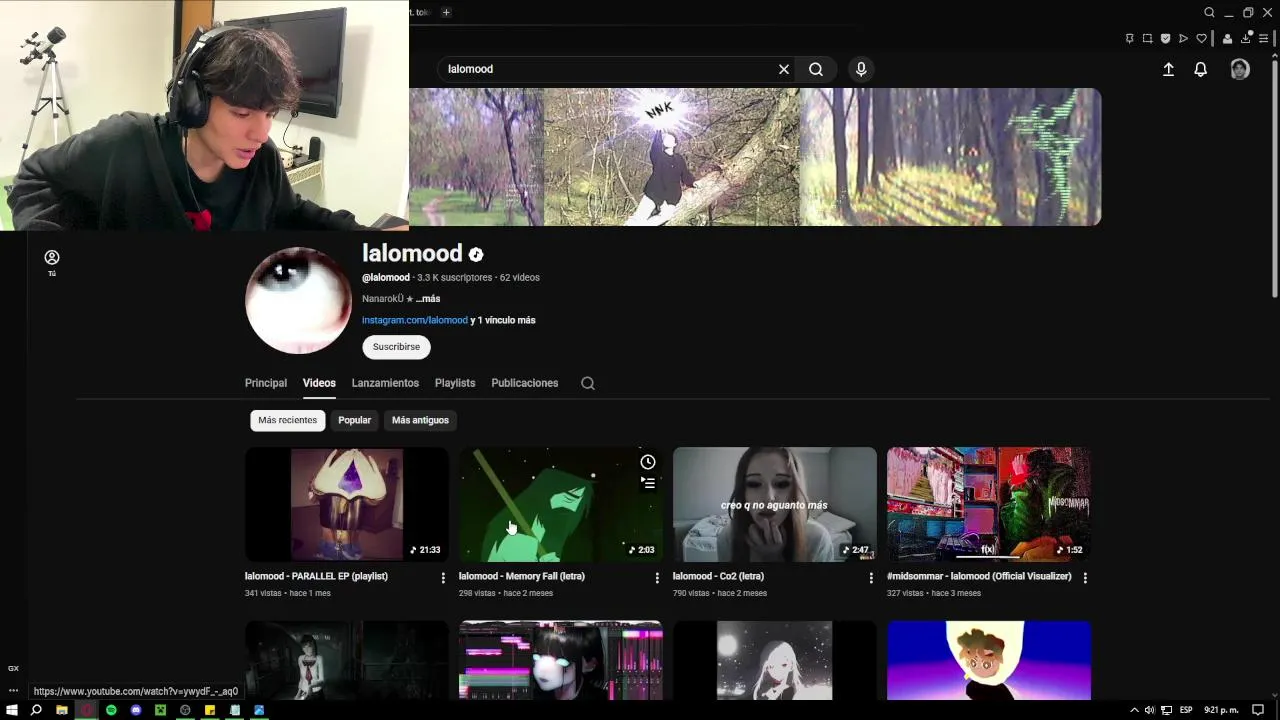
Task: Open Spotify from the taskbar
Action: [x=111, y=710]
